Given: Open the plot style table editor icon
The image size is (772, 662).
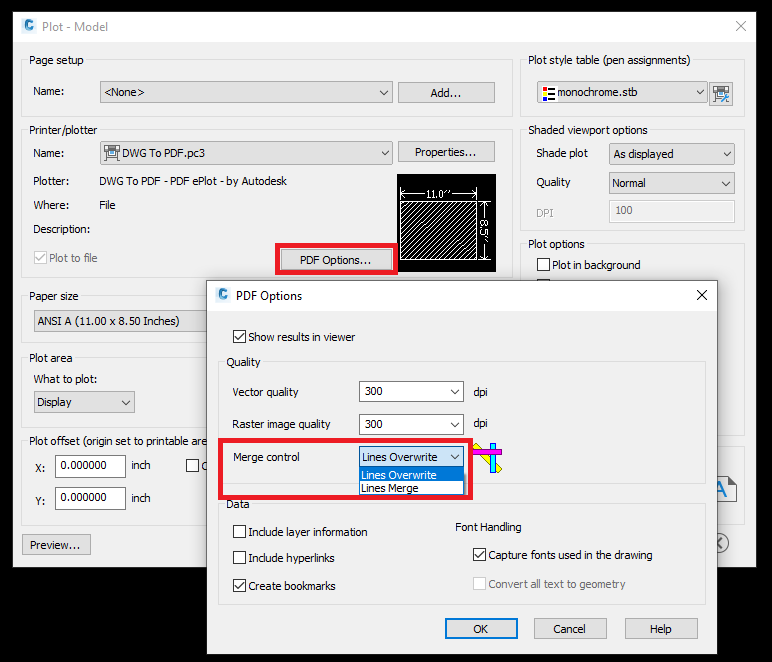Looking at the screenshot, I should pyautogui.click(x=721, y=94).
